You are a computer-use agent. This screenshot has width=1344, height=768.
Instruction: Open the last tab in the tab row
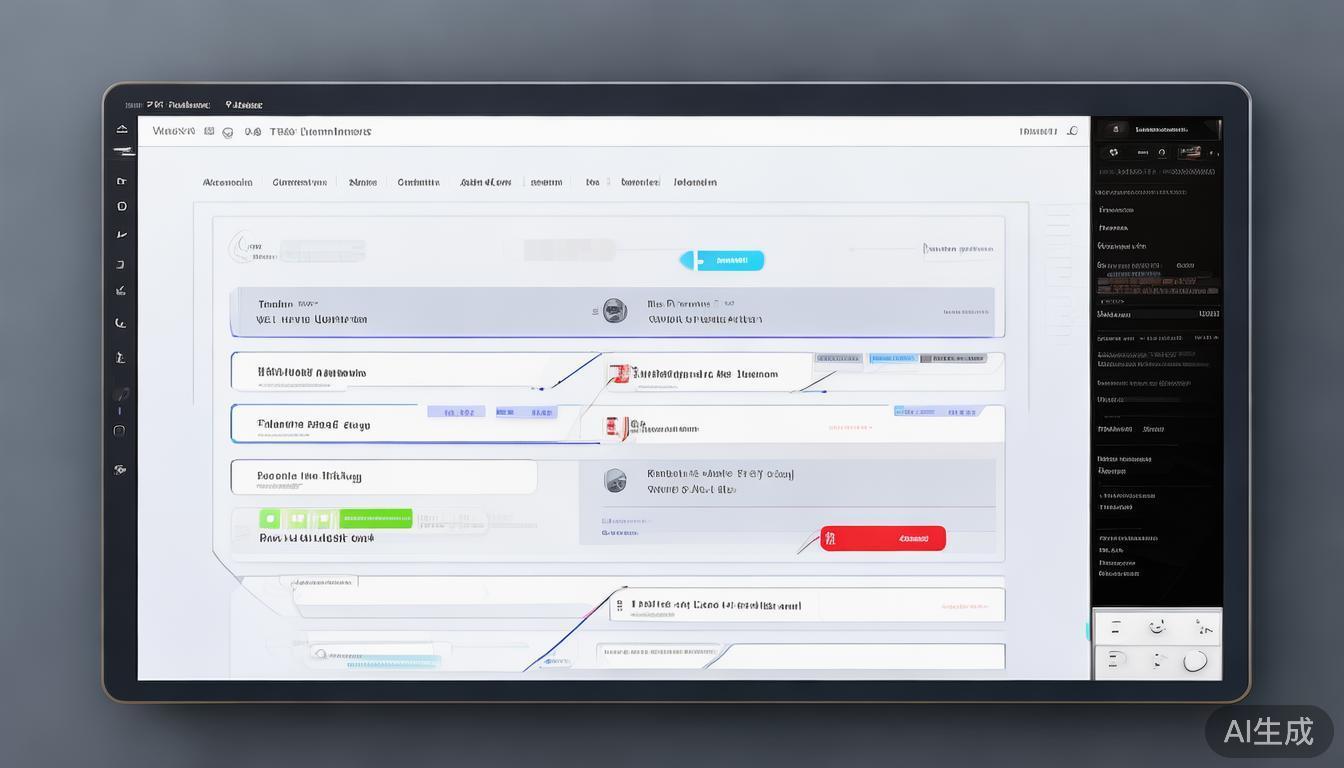tap(694, 183)
